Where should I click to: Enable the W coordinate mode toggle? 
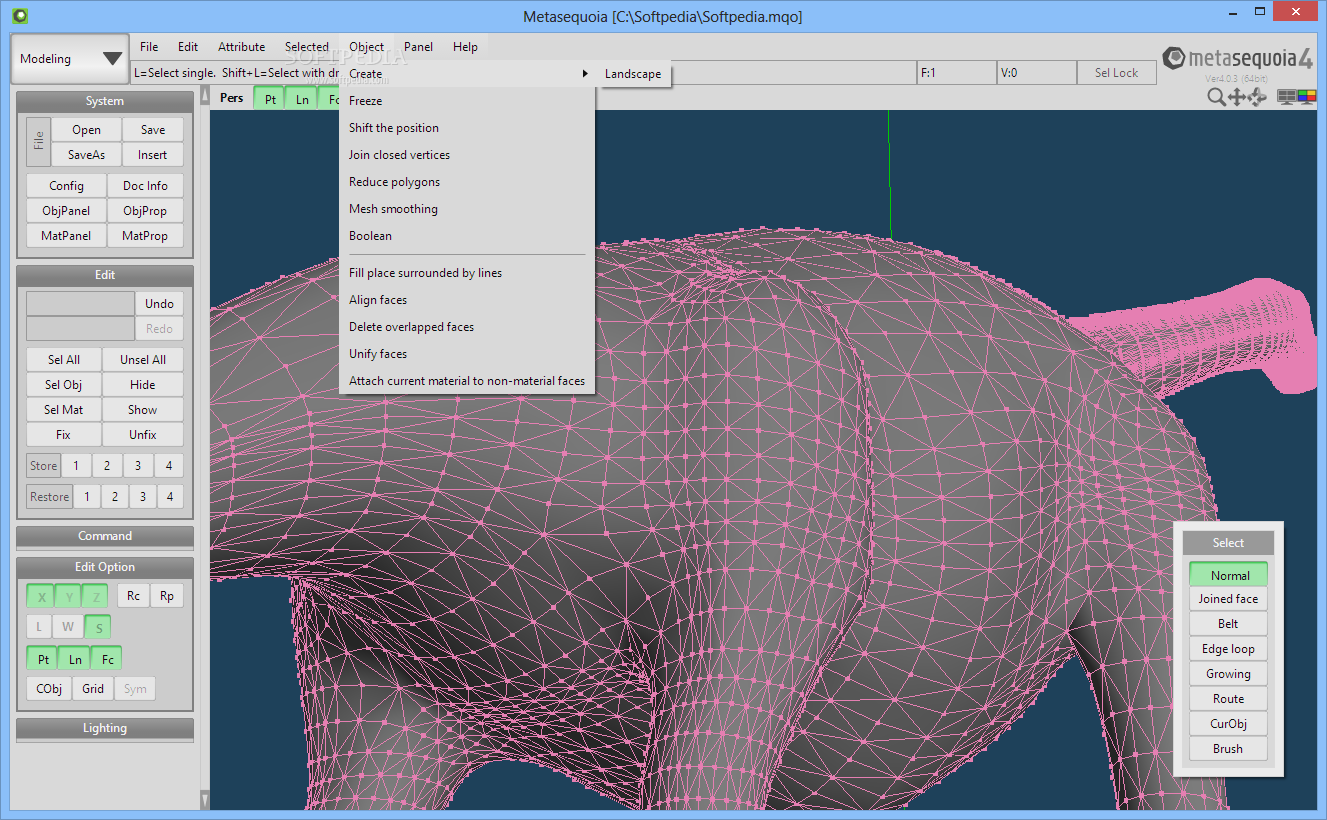(x=68, y=627)
